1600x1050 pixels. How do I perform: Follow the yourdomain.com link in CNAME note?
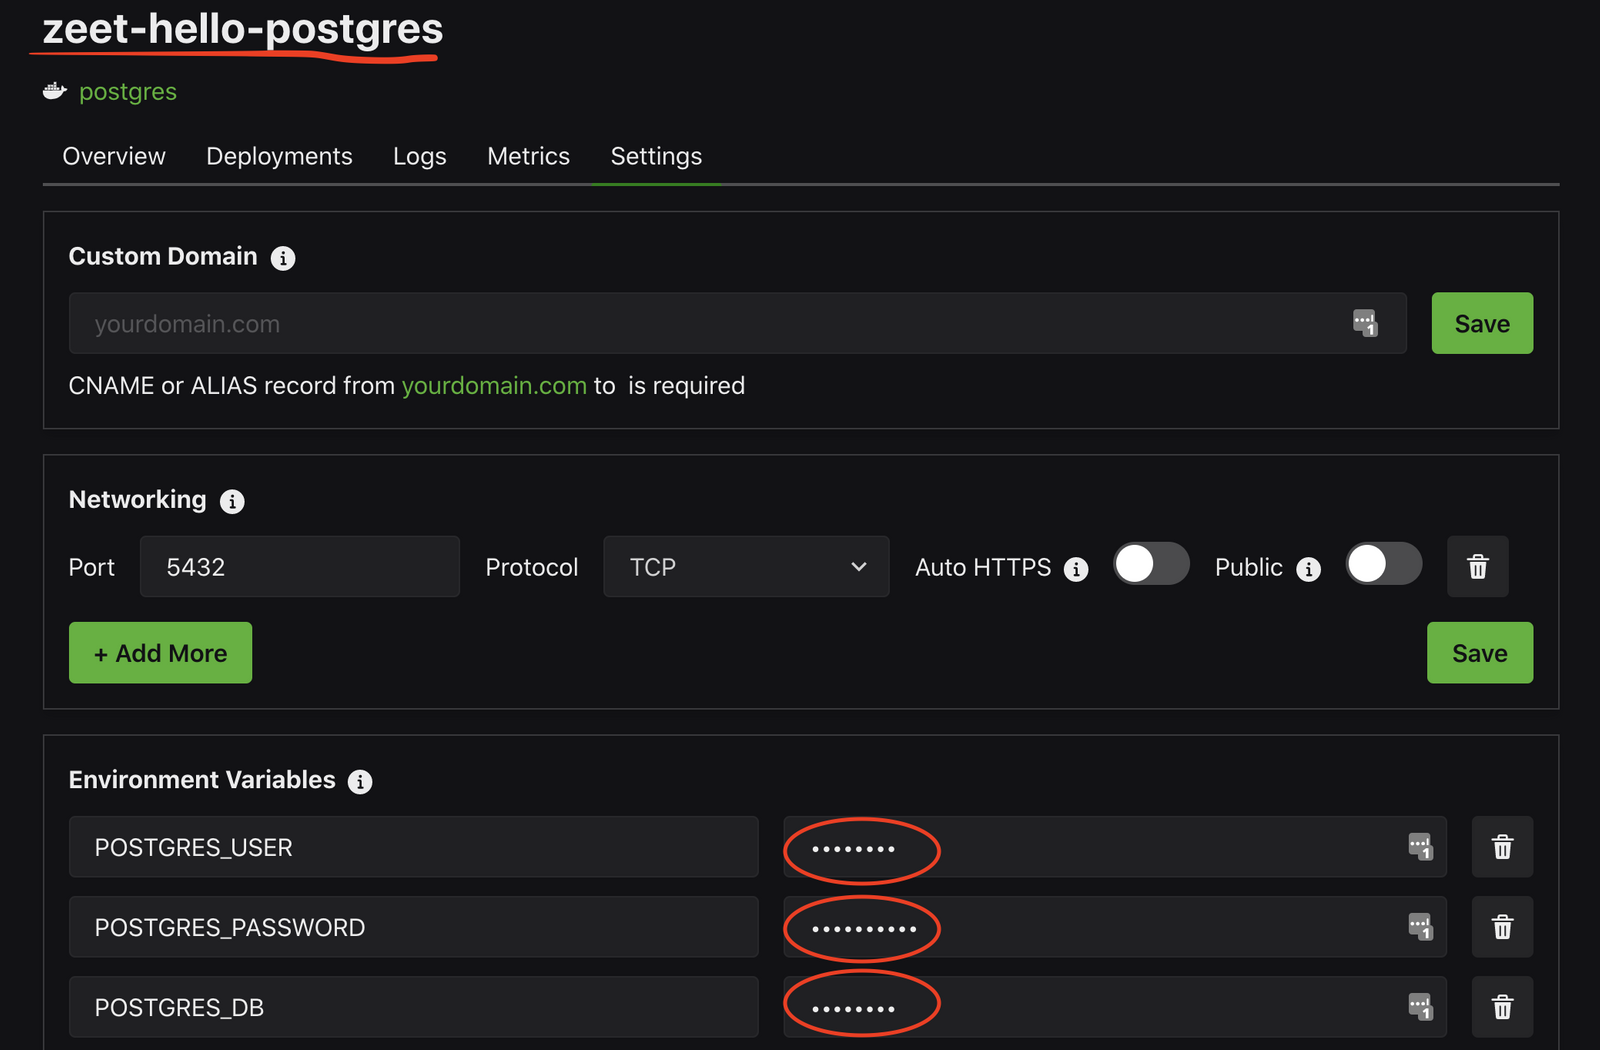pos(494,386)
